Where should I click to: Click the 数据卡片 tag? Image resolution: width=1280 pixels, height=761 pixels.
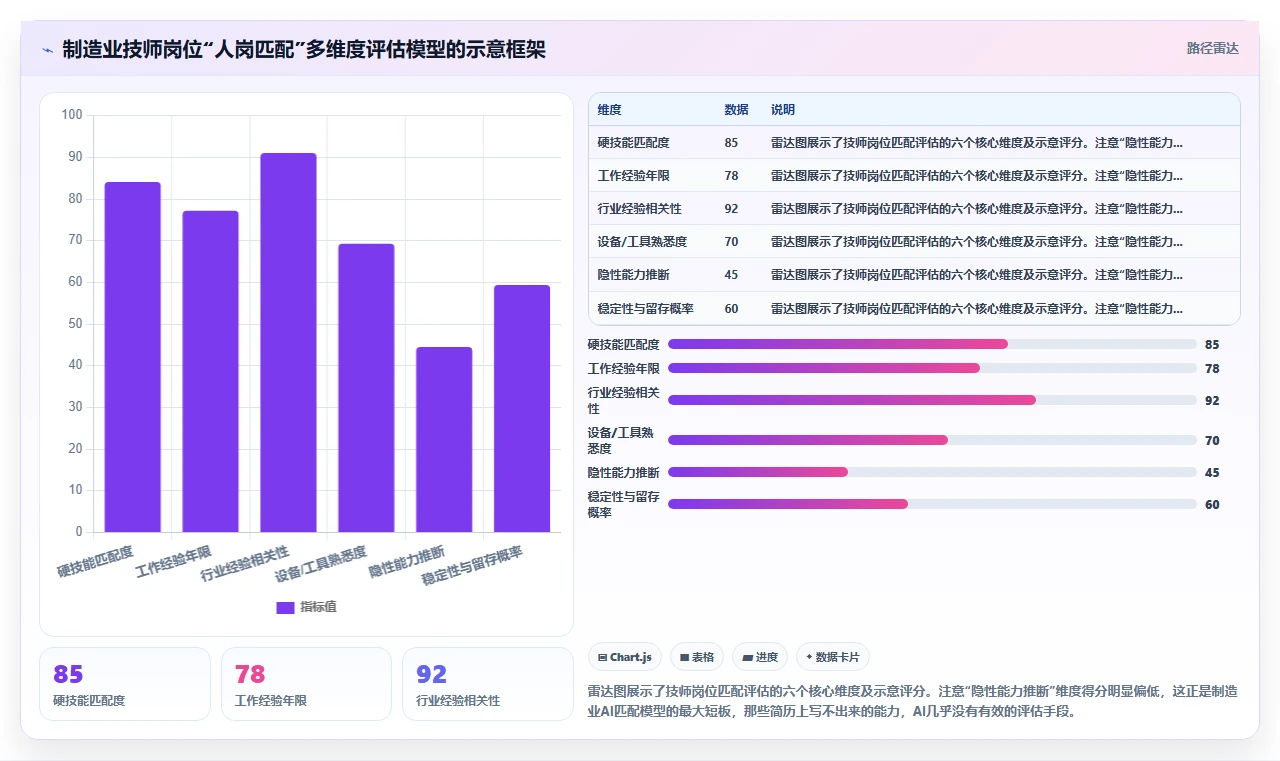[x=833, y=657]
